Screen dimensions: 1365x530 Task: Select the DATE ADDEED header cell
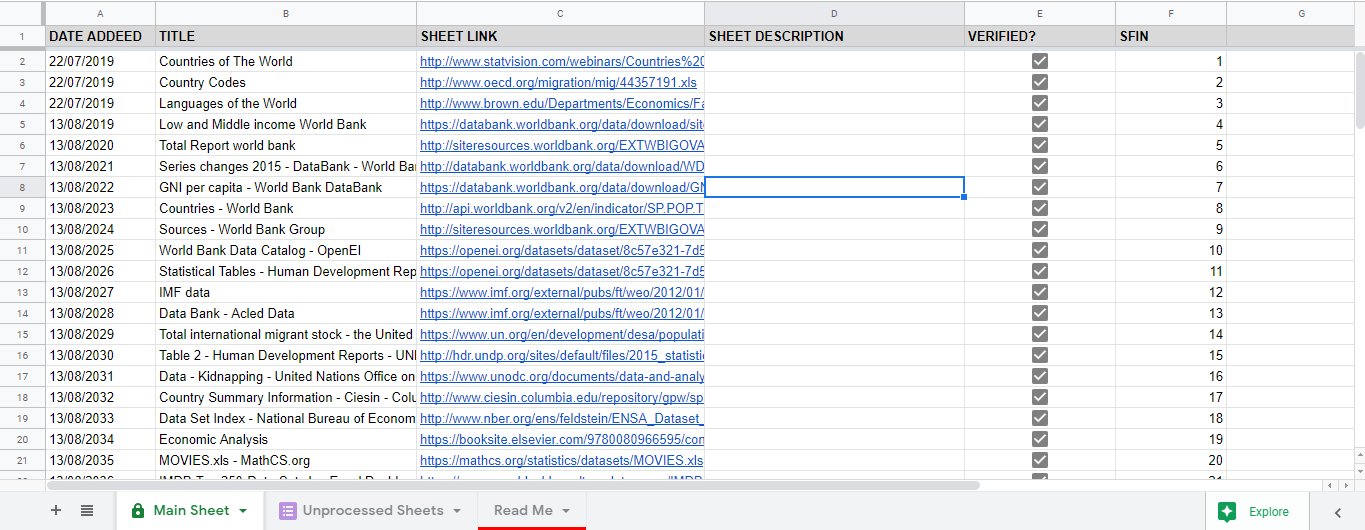pos(100,36)
